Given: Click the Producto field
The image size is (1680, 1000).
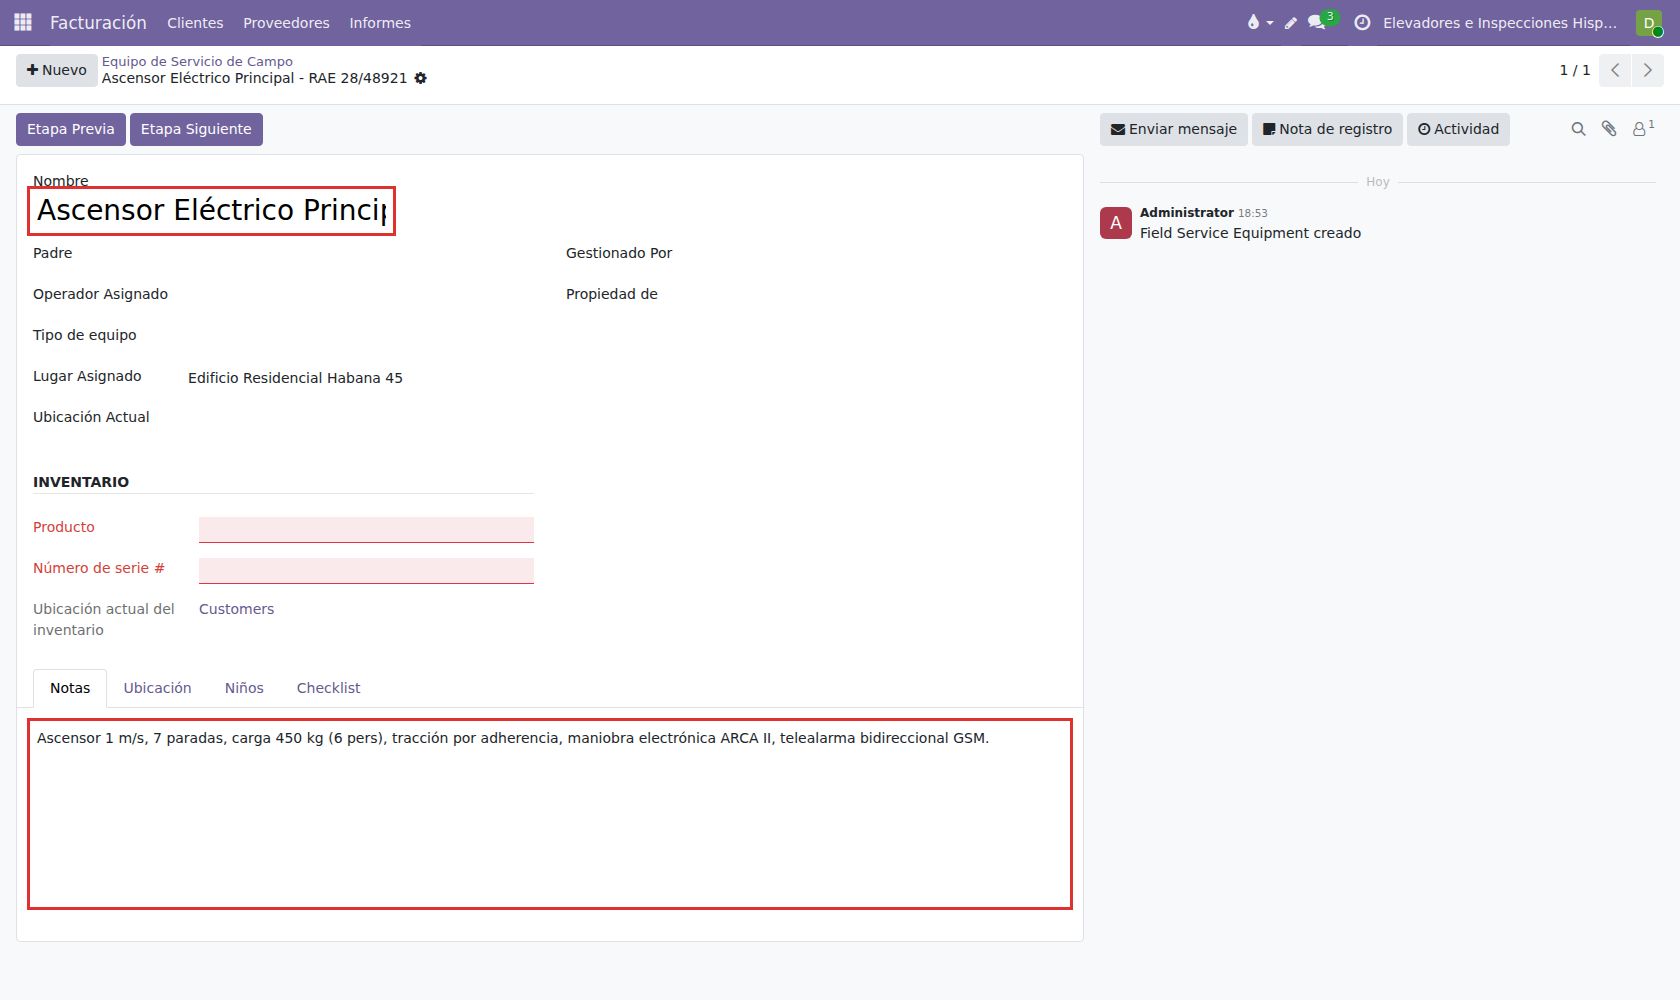Looking at the screenshot, I should [x=366, y=529].
